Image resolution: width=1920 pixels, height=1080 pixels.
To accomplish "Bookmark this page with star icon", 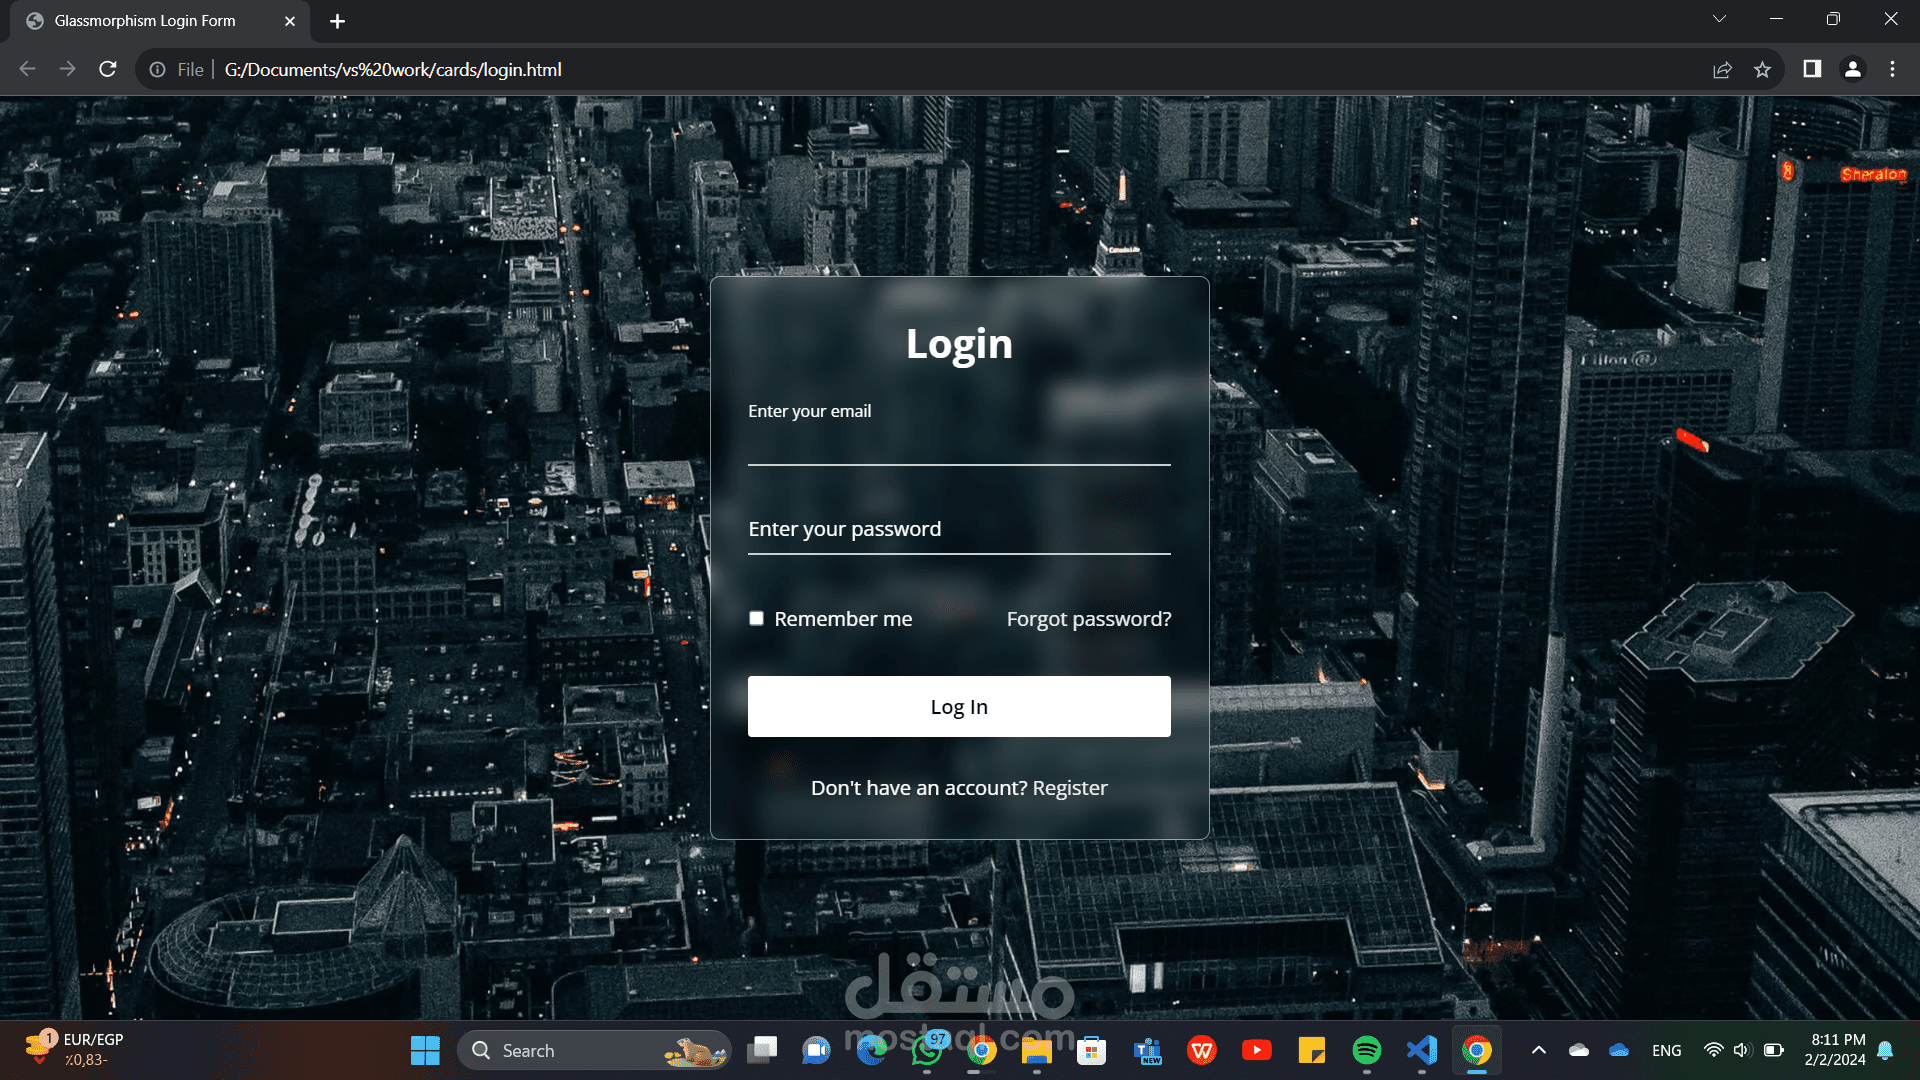I will coord(1762,69).
